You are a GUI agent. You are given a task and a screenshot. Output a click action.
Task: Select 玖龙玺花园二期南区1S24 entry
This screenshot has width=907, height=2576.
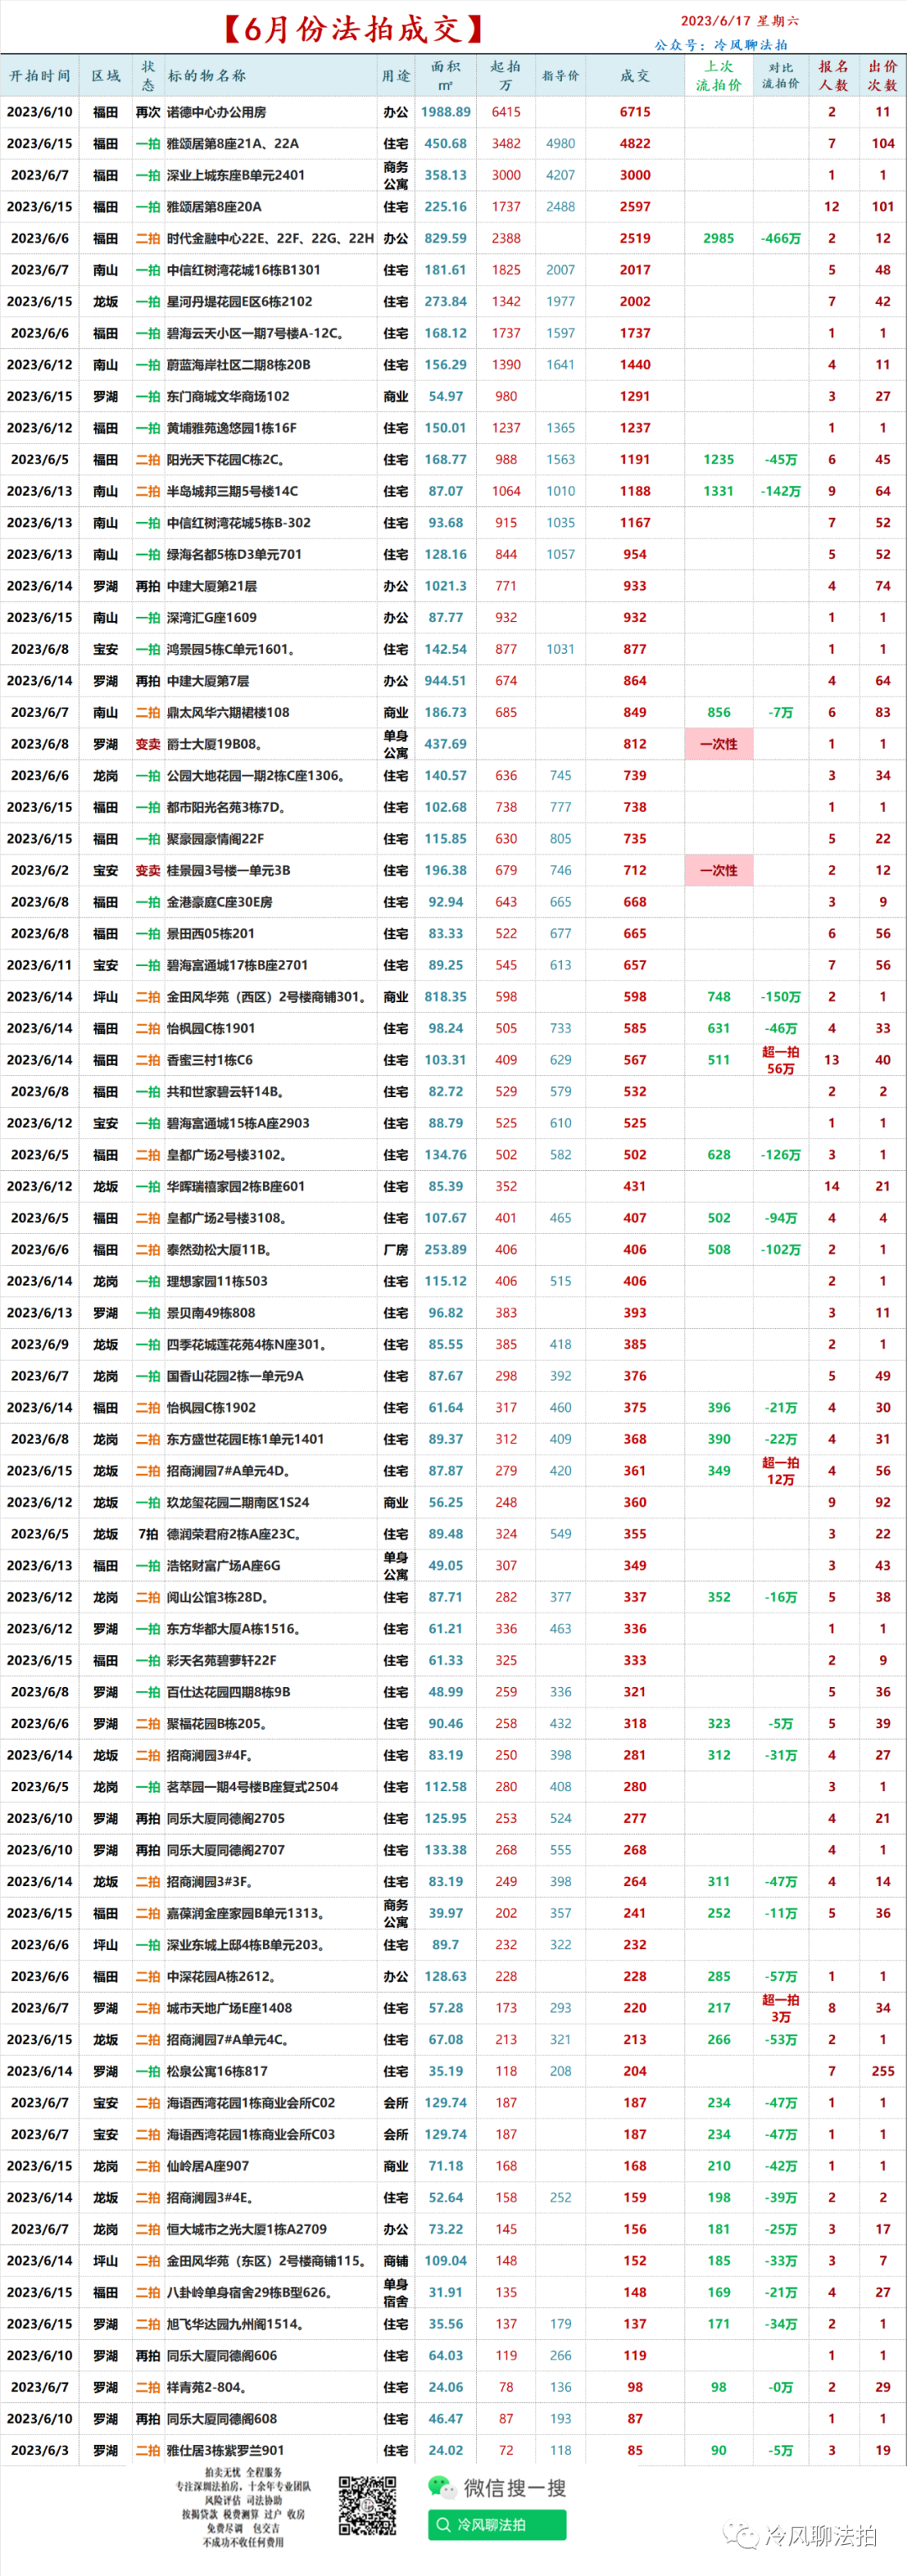[x=238, y=1502]
